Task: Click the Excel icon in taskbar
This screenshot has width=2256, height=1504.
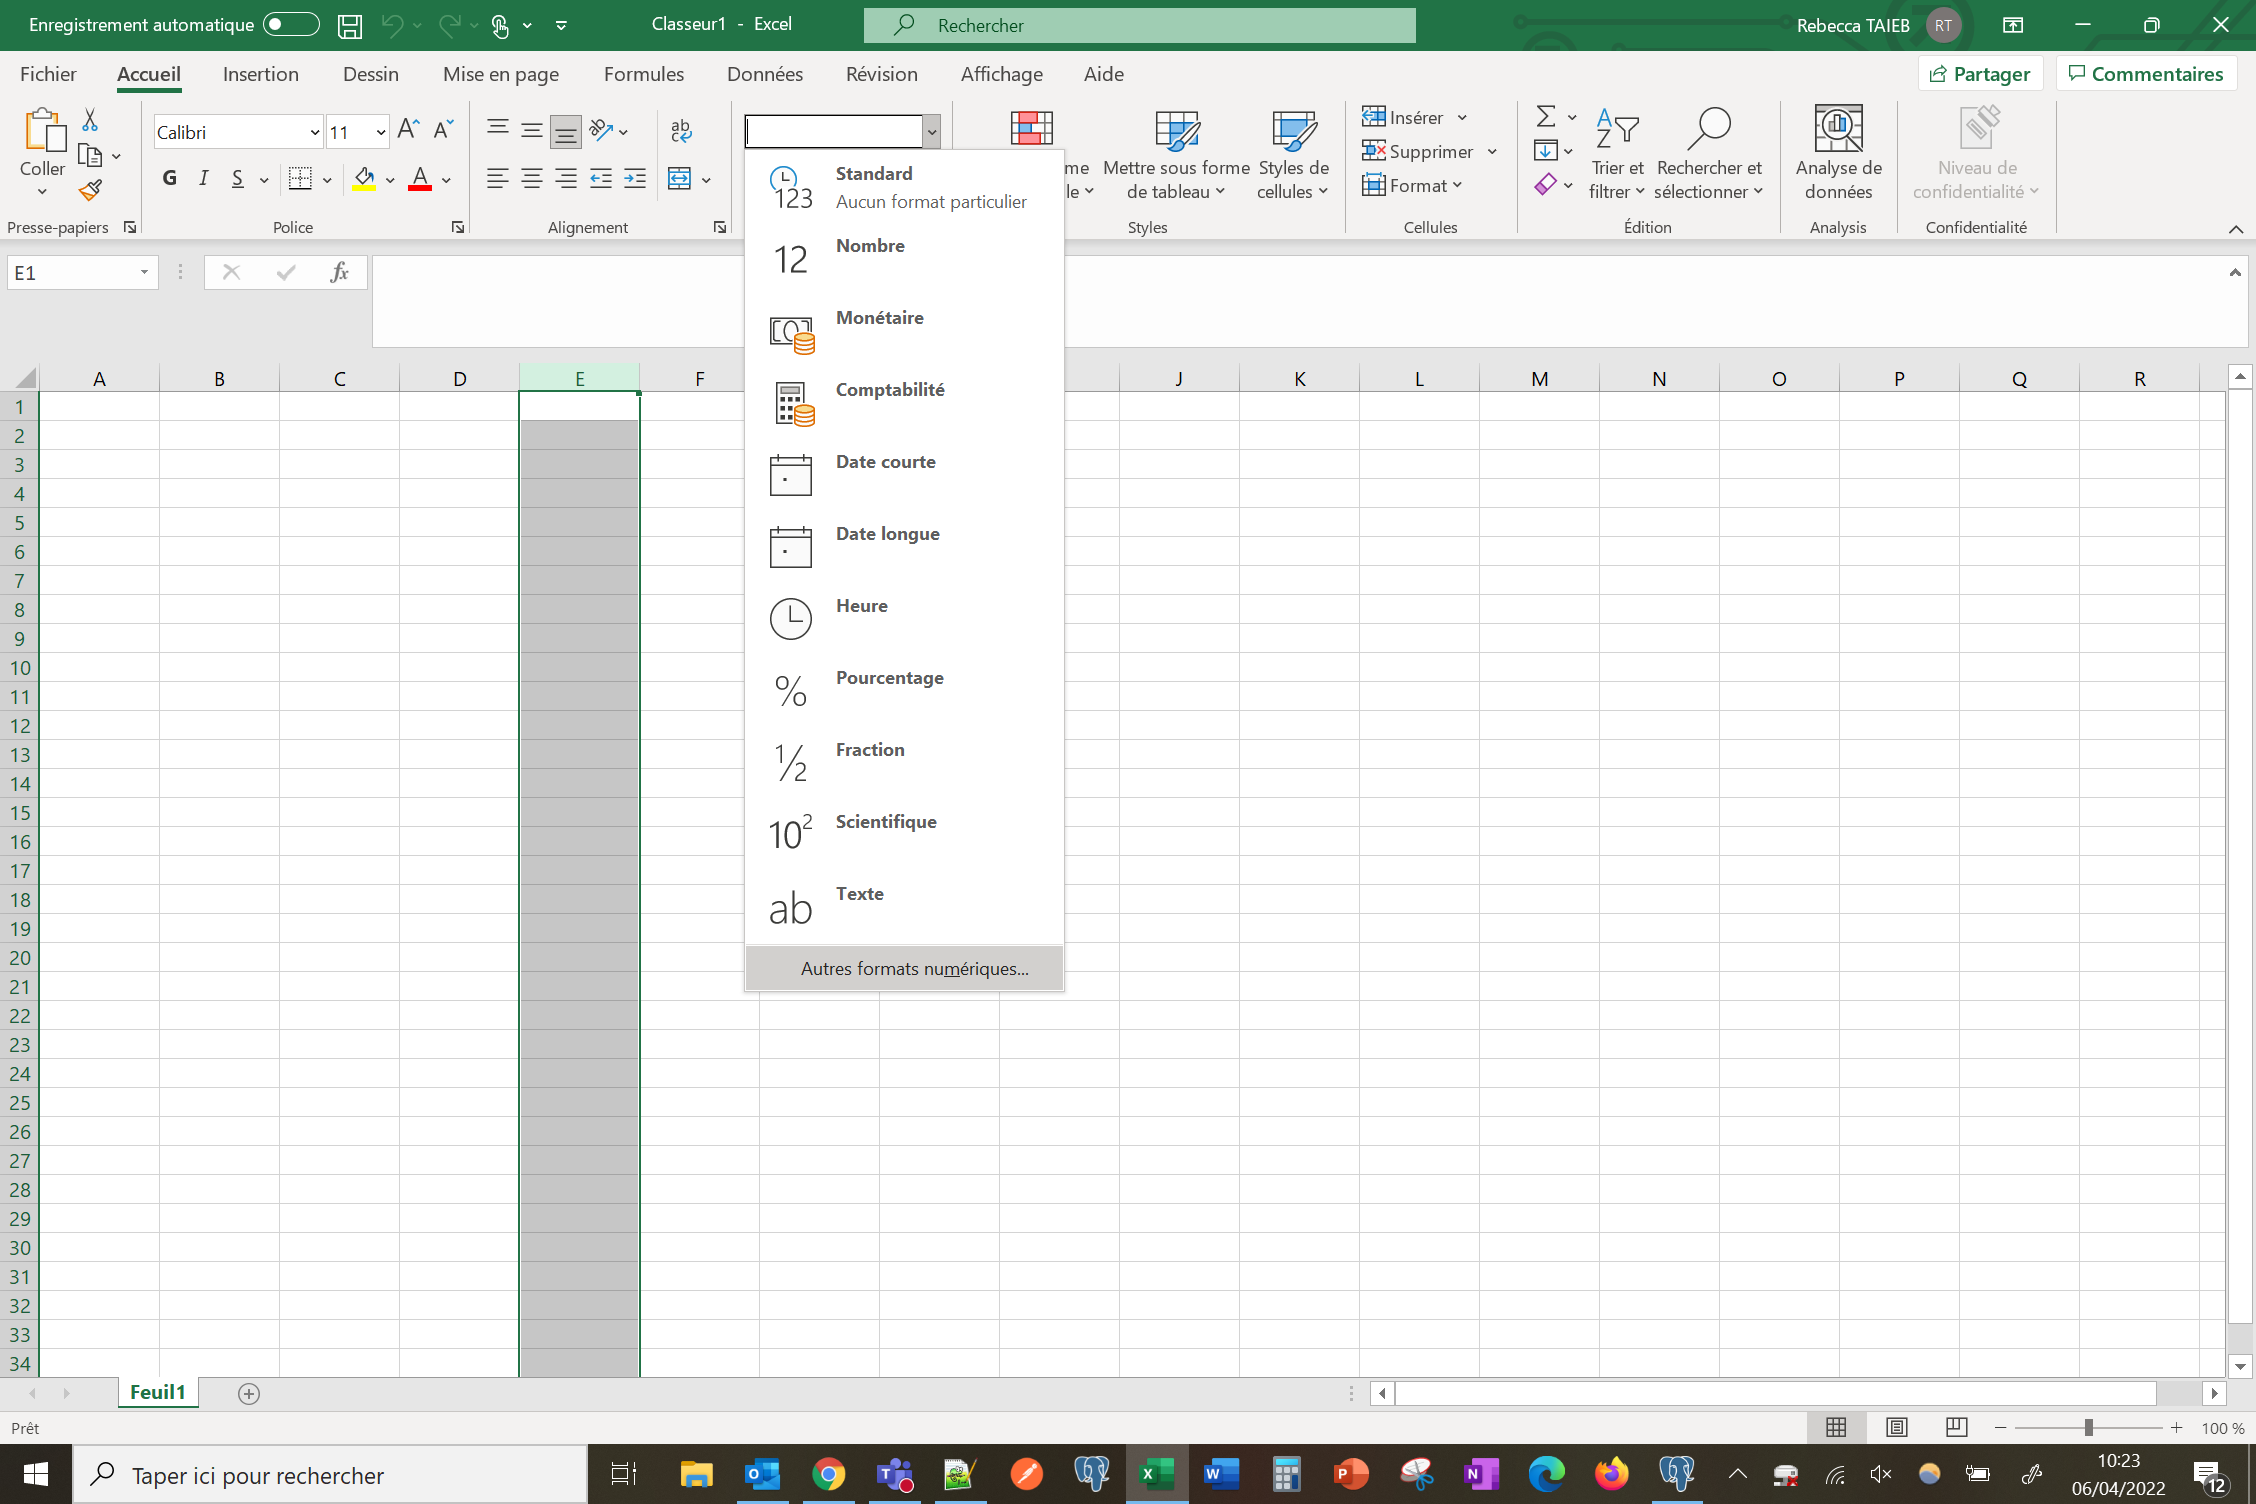Action: 1157,1474
